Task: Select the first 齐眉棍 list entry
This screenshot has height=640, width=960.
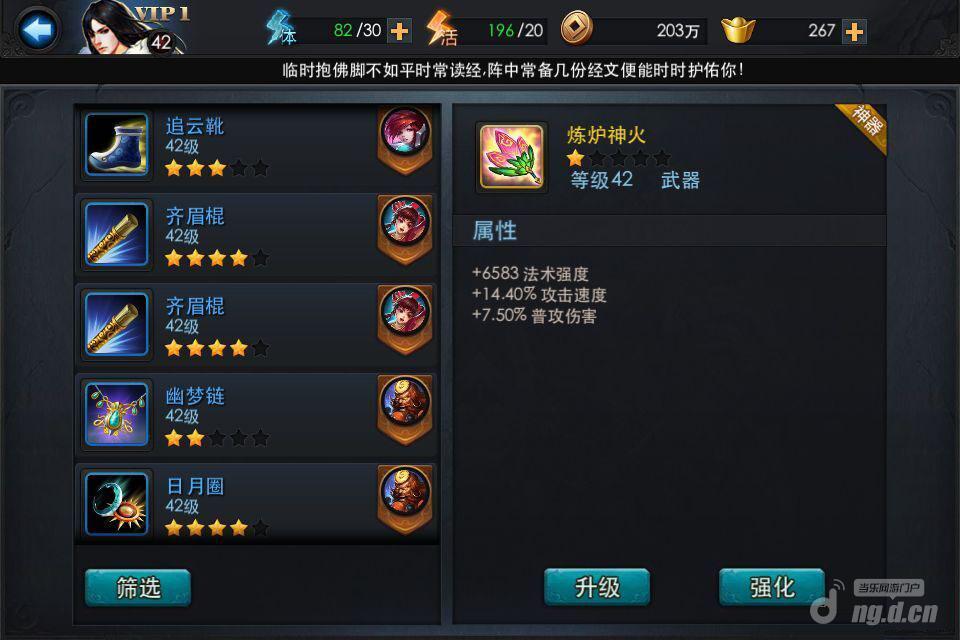Action: [257, 235]
